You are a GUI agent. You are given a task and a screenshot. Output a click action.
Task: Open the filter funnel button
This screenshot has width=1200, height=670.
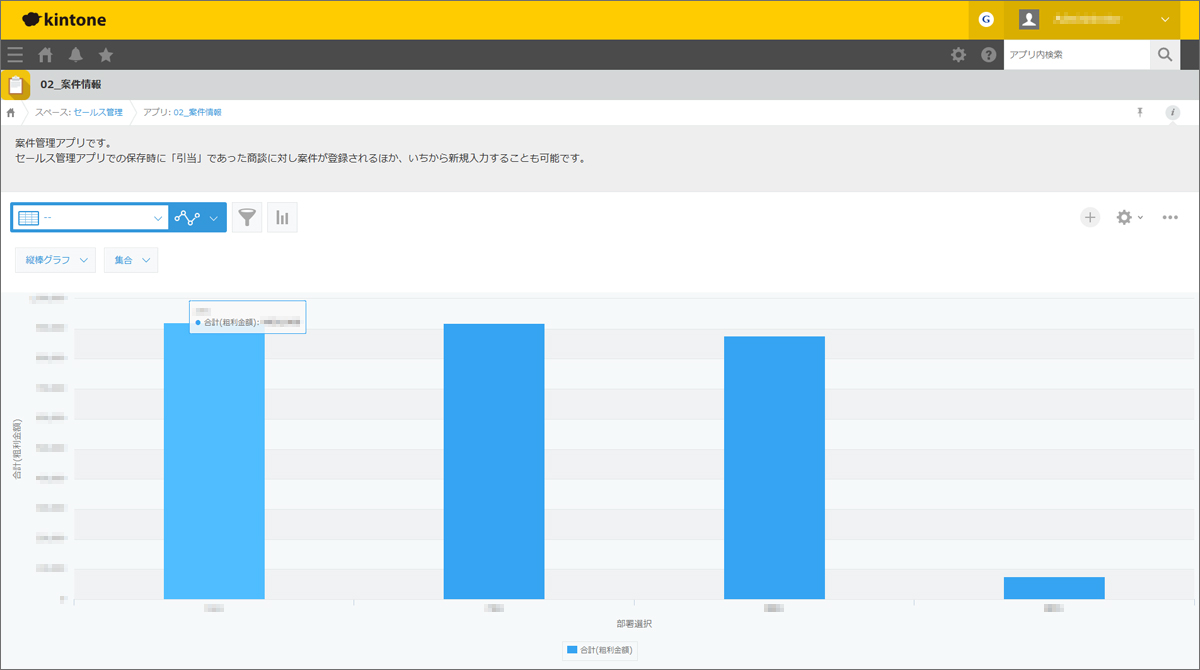point(247,217)
